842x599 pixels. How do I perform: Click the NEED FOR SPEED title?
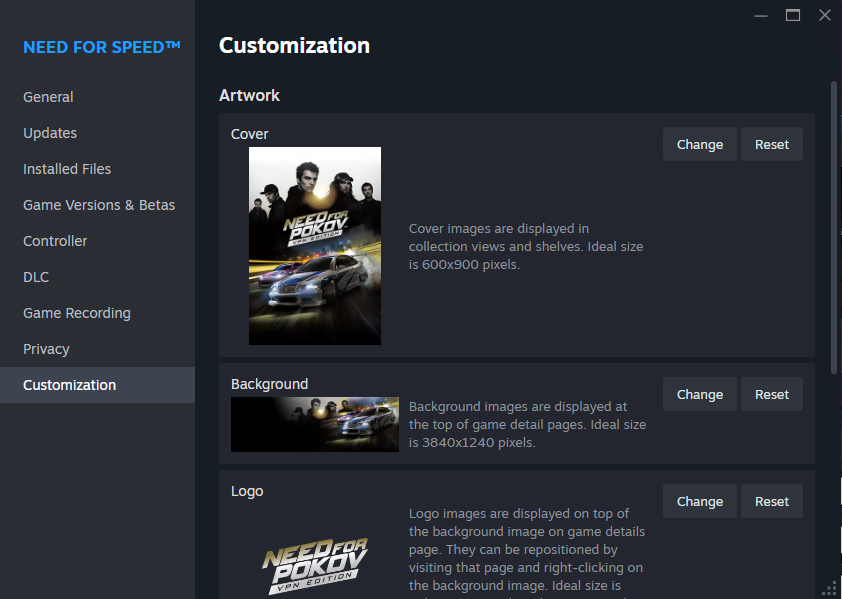pos(101,47)
